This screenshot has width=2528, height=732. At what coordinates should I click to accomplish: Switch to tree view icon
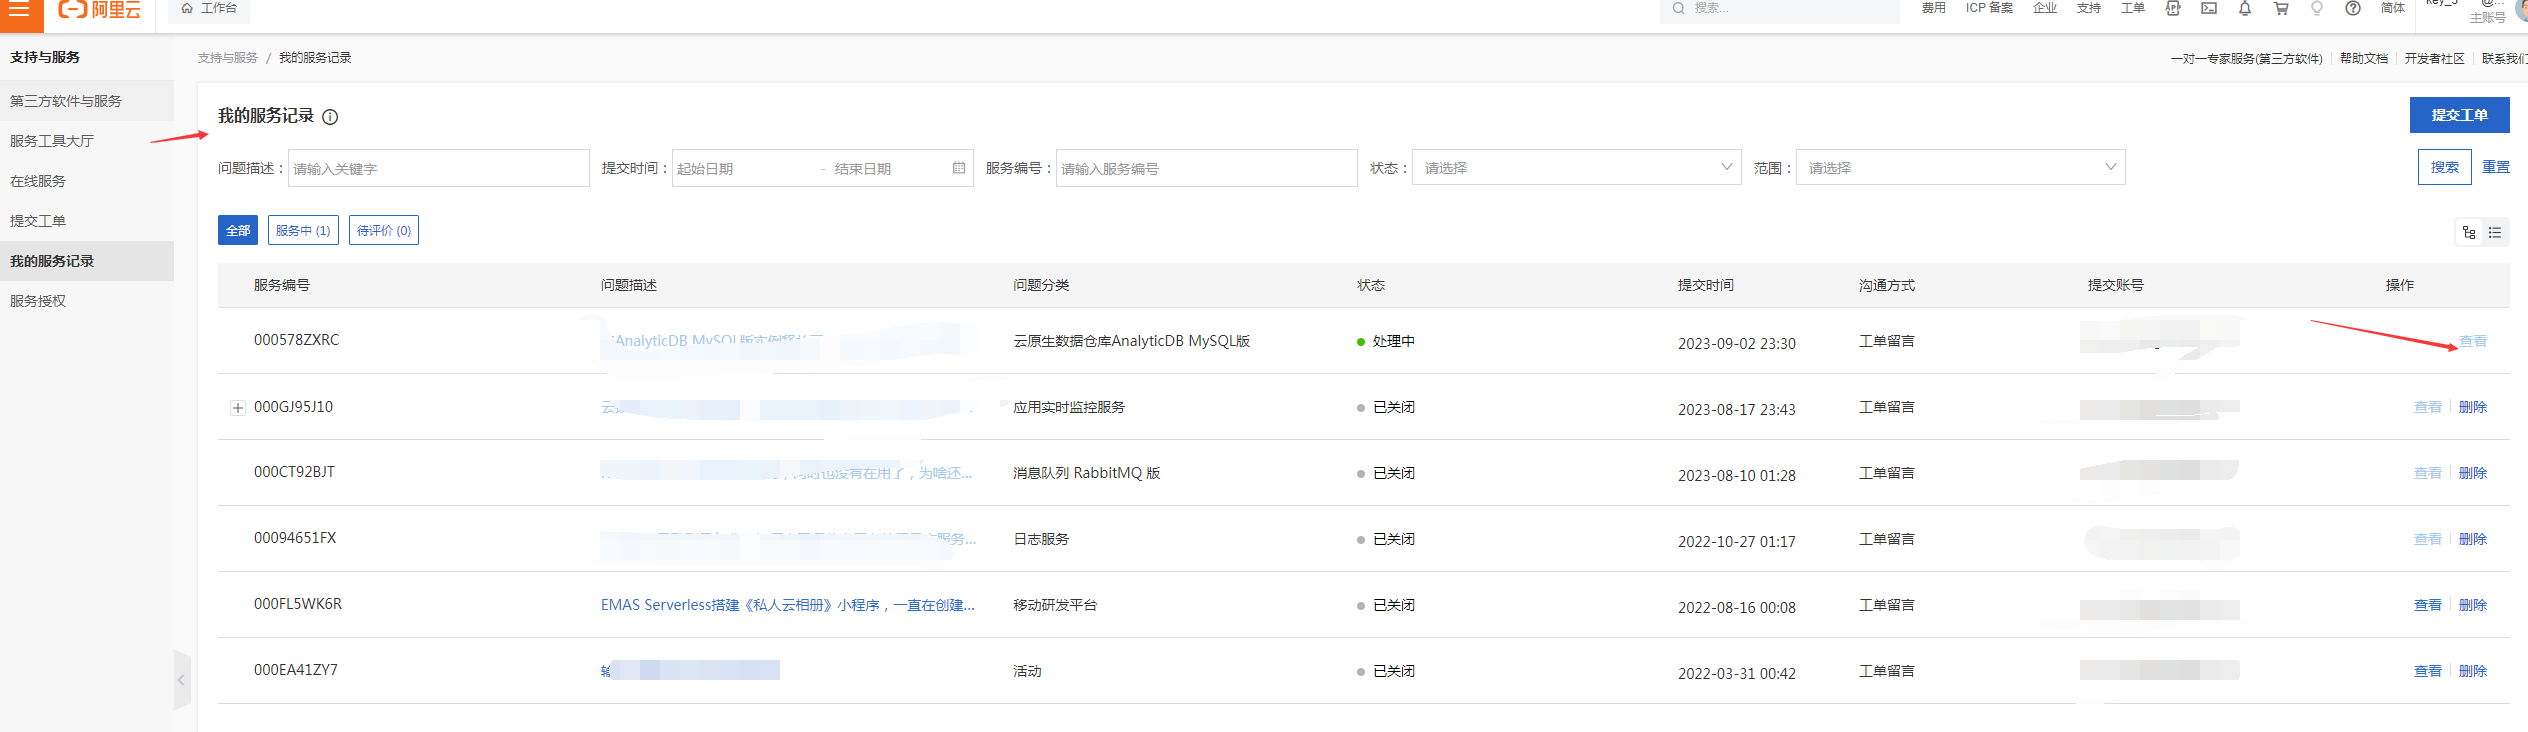(2469, 232)
